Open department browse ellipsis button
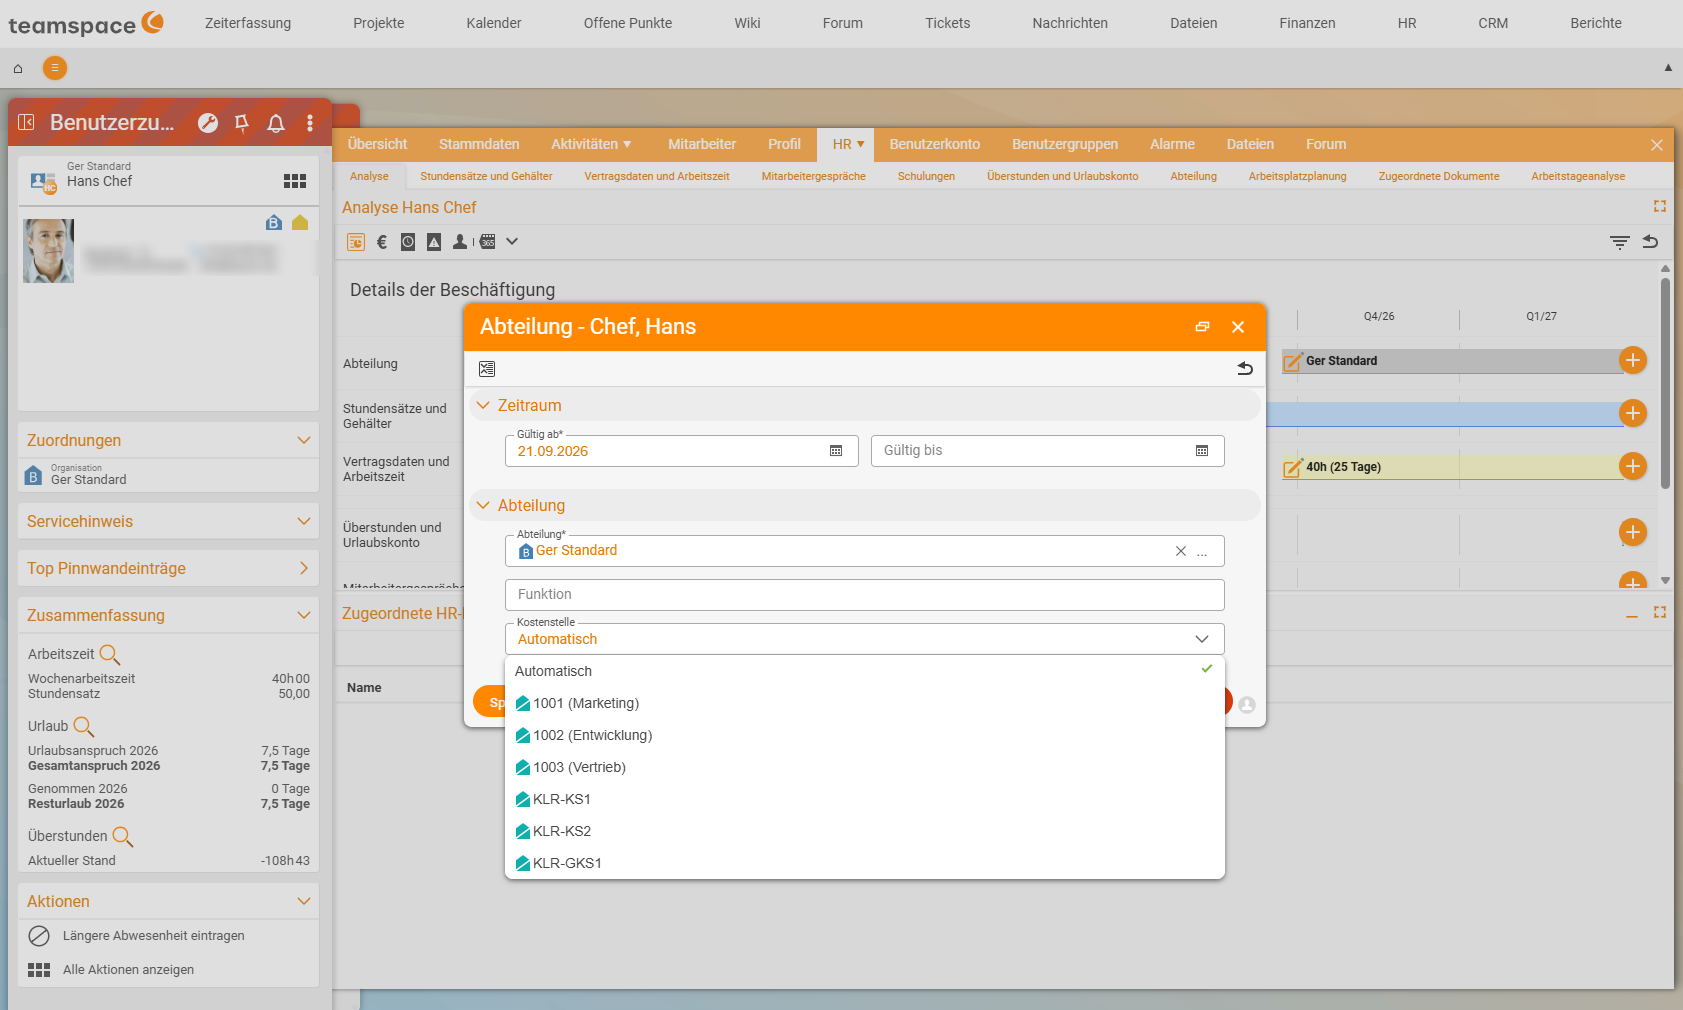Screen dimensions: 1683x1010 [x=1202, y=552]
